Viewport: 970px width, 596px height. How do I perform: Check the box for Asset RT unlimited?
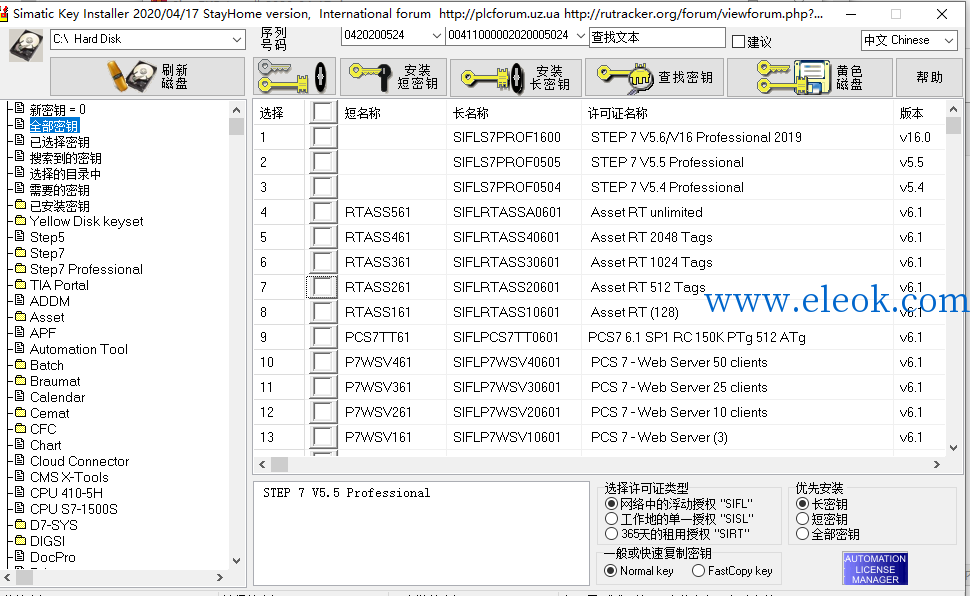(x=323, y=212)
